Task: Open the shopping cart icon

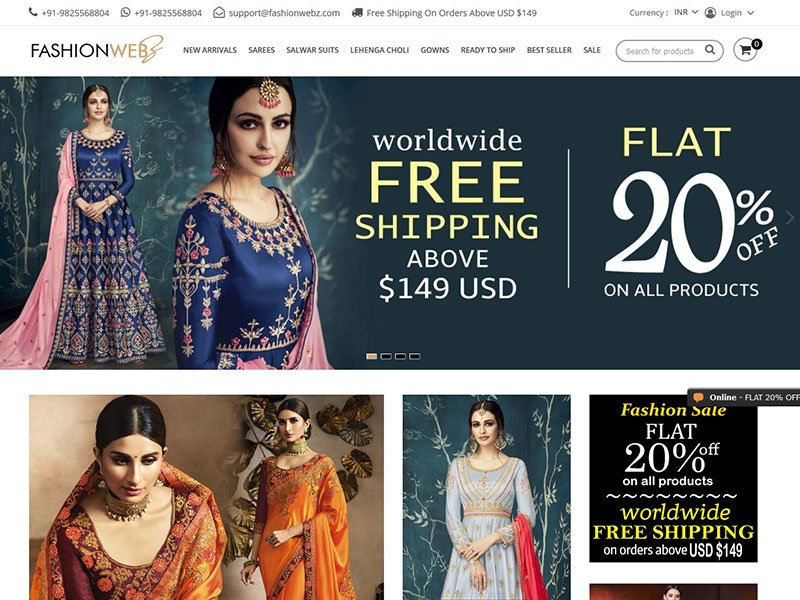Action: (x=745, y=50)
